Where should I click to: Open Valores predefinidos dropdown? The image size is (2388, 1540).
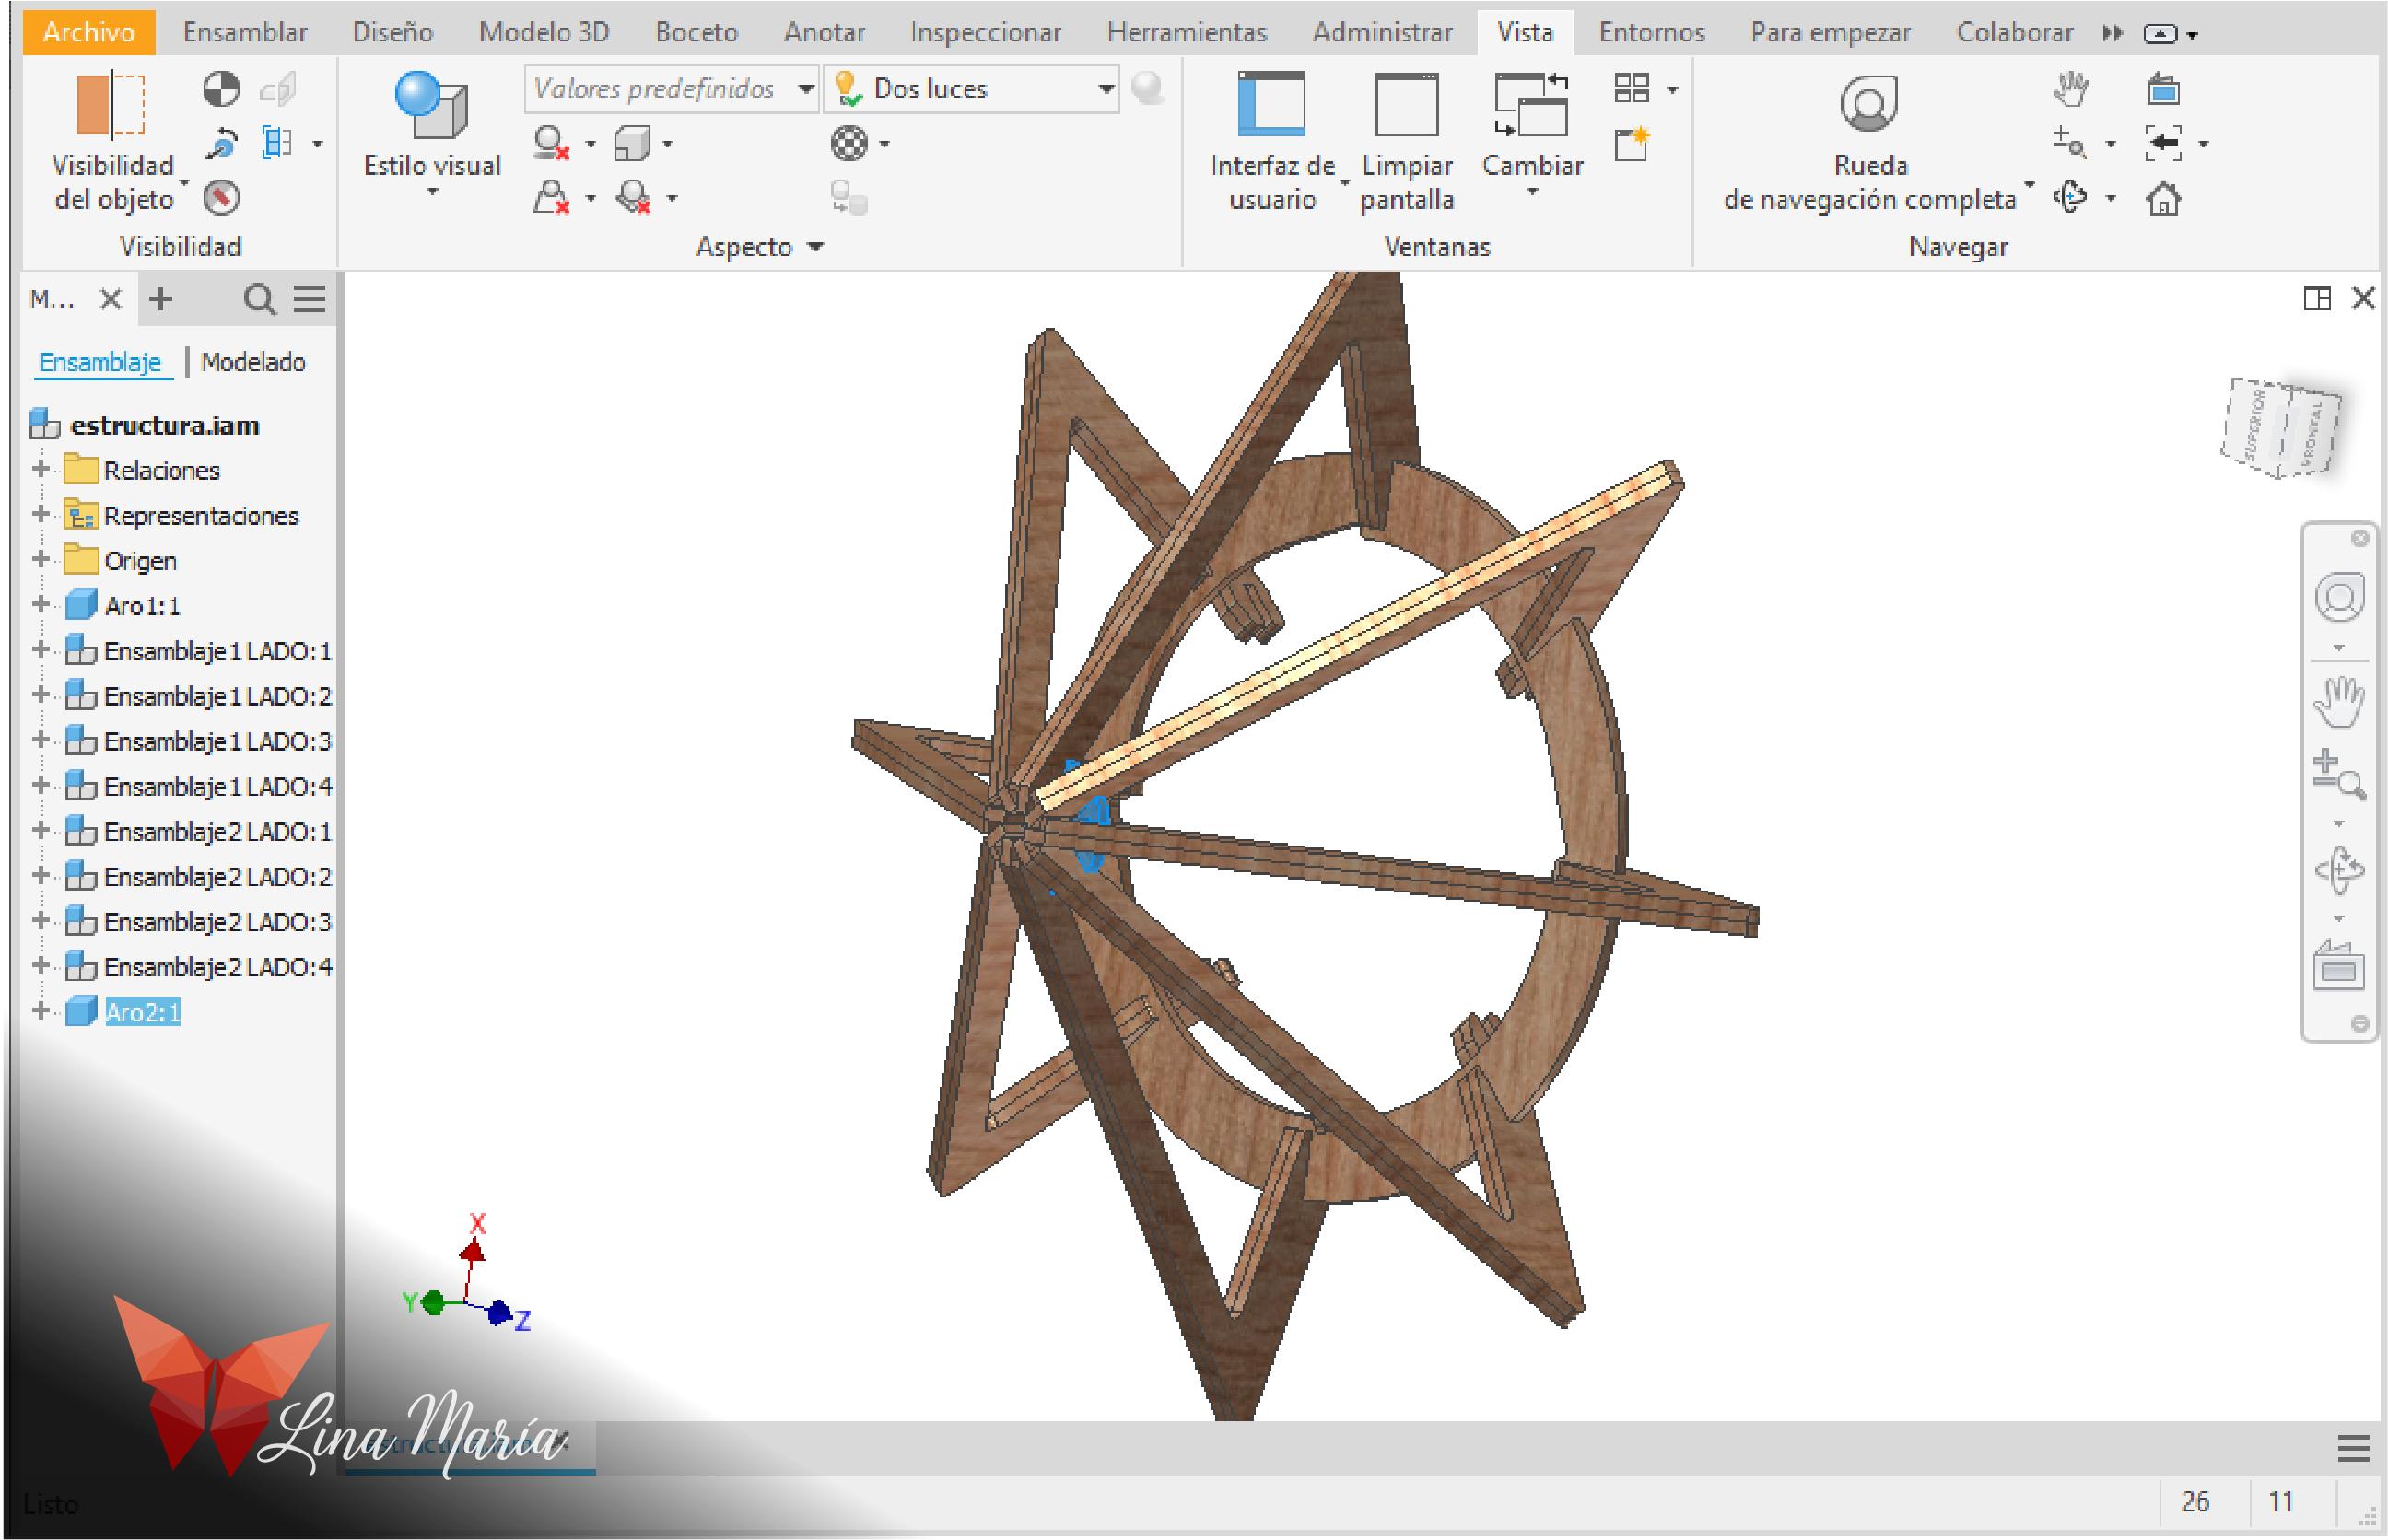[x=671, y=89]
